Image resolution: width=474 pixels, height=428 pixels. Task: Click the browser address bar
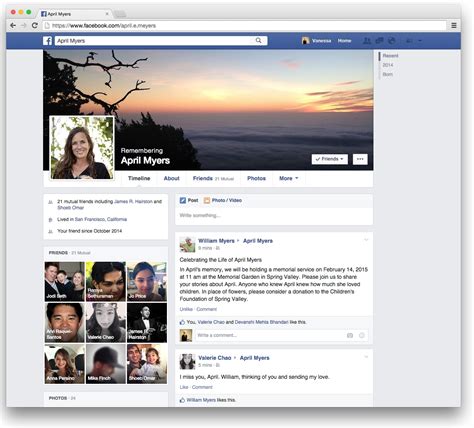(244, 25)
